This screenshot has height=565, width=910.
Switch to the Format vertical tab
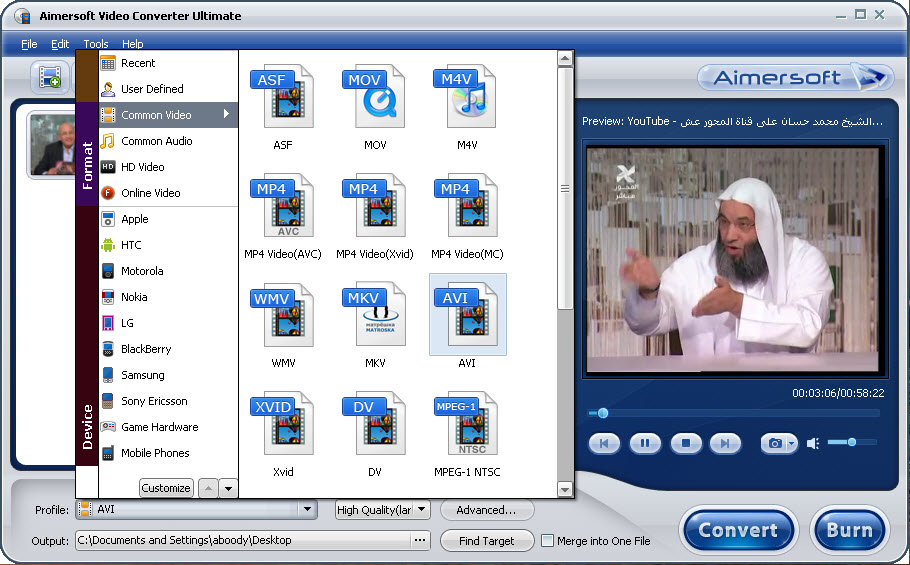tap(87, 154)
